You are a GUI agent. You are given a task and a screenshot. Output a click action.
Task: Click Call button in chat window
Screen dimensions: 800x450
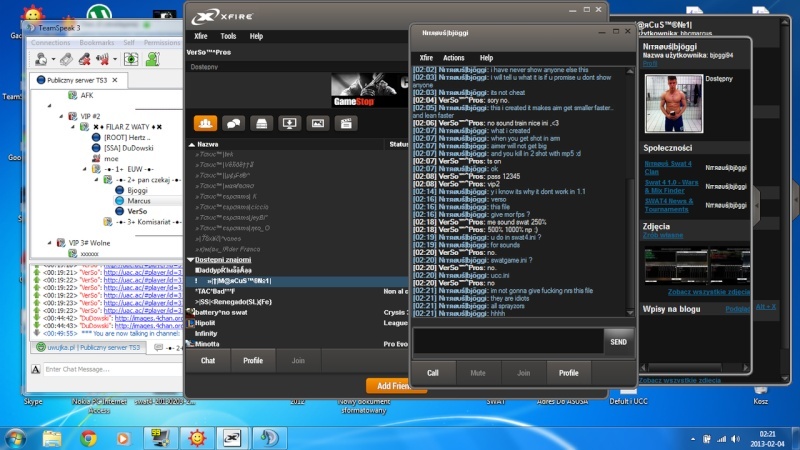point(433,373)
